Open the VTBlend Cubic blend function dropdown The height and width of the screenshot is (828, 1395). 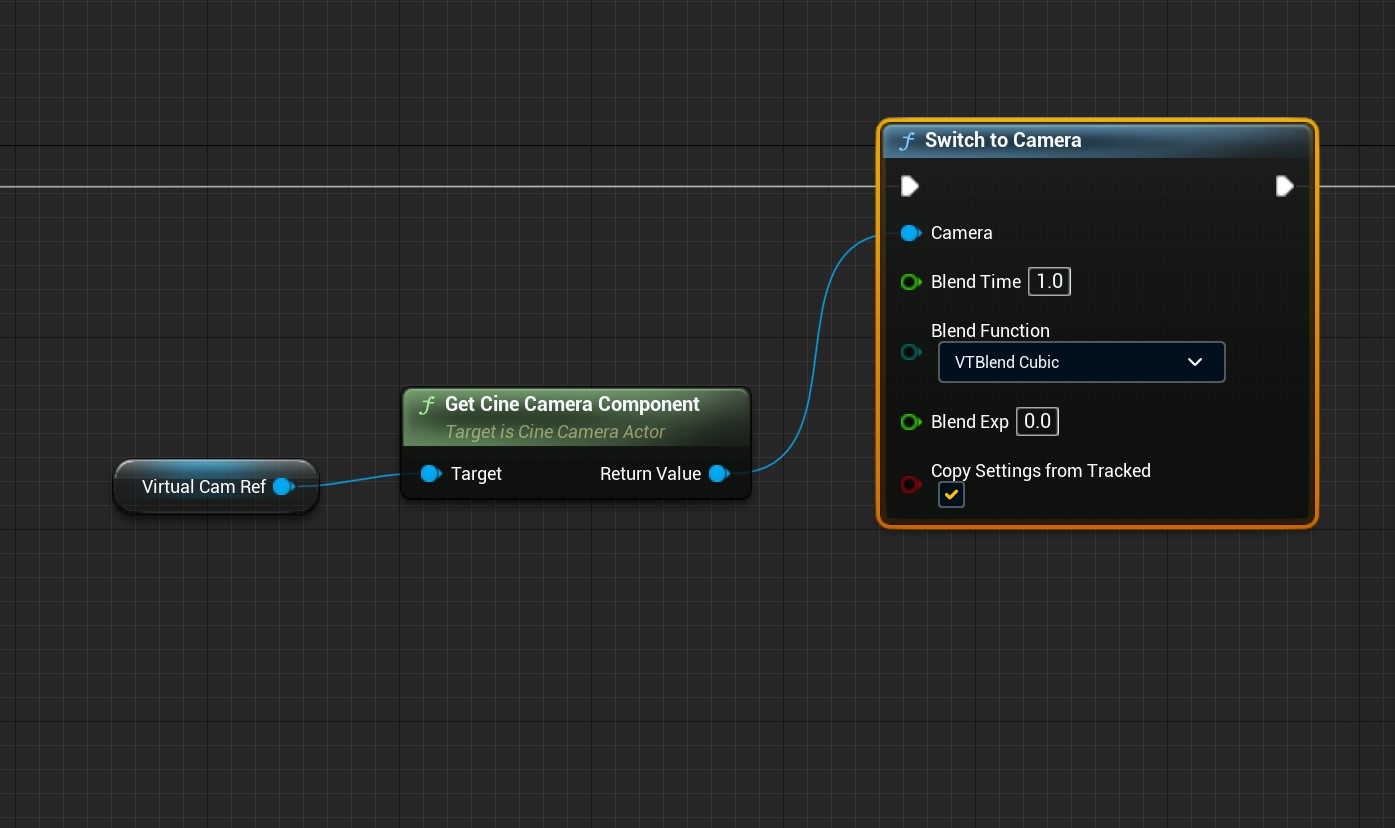[1080, 362]
